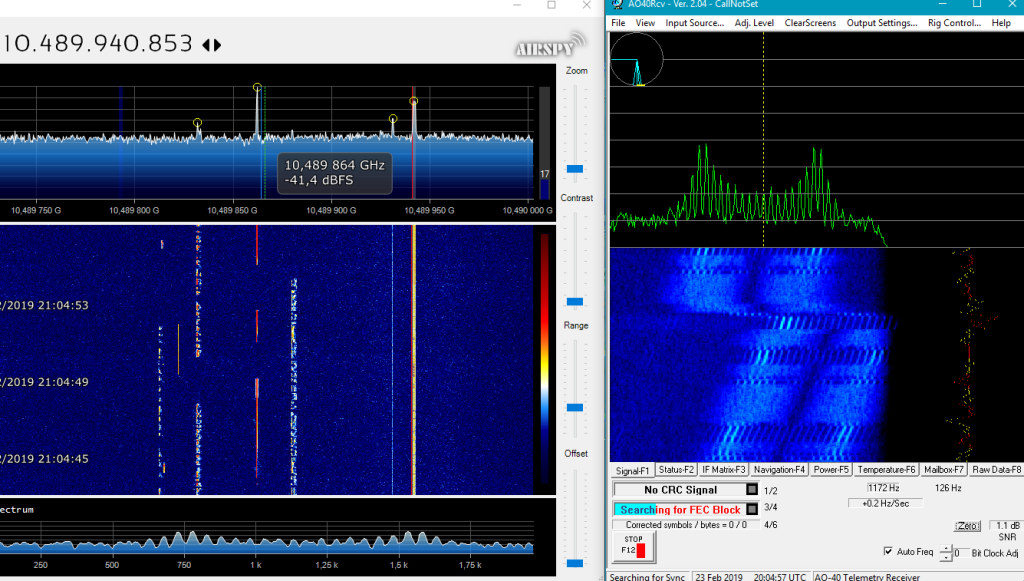The image size is (1024, 581).
Task: Click the 1.1 dB SNR value
Action: (1006, 526)
